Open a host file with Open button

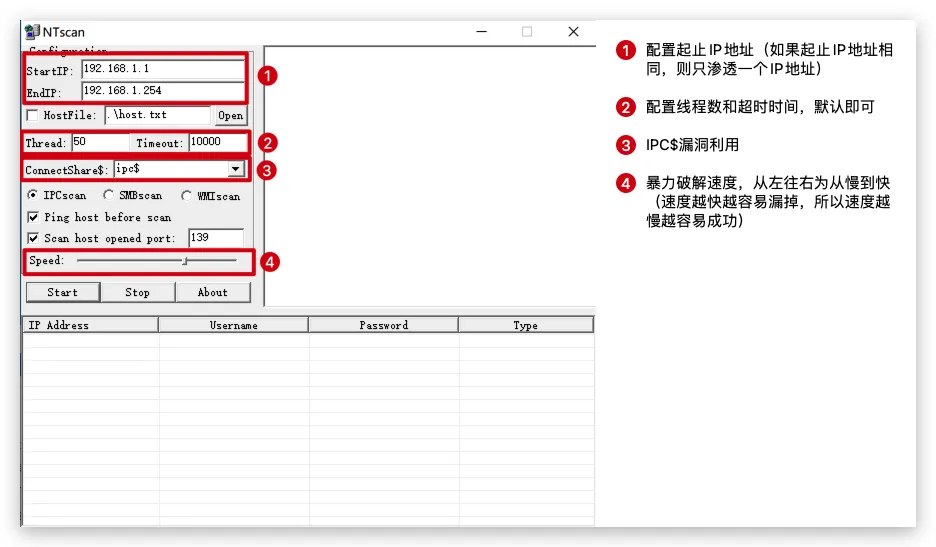click(x=230, y=115)
